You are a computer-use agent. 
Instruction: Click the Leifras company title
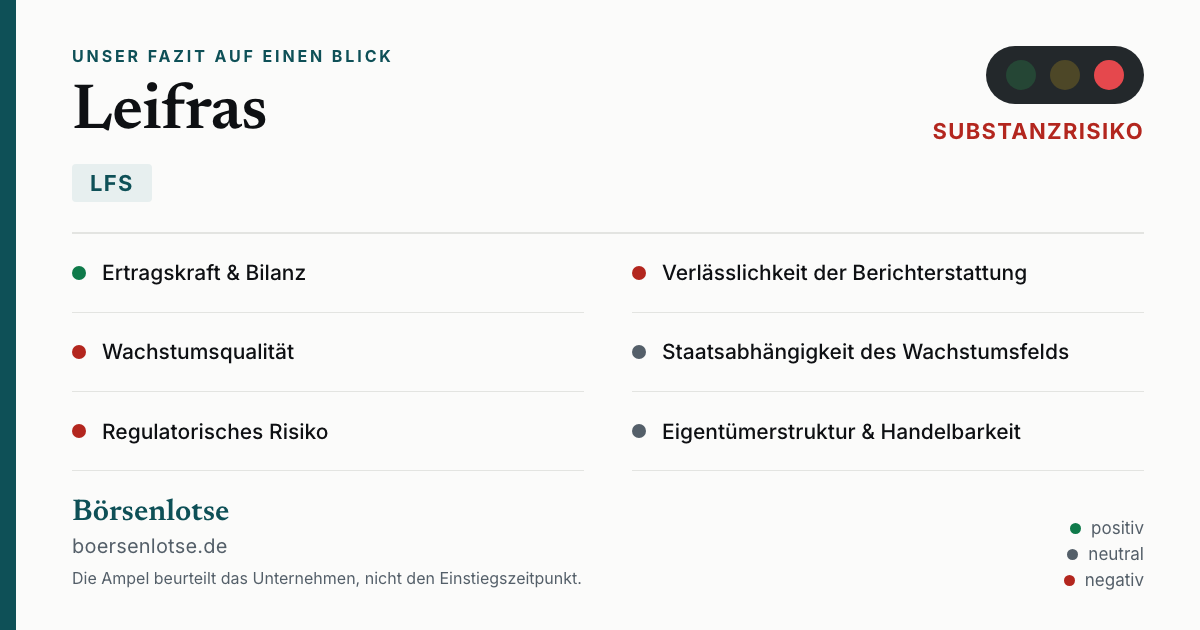(170, 108)
